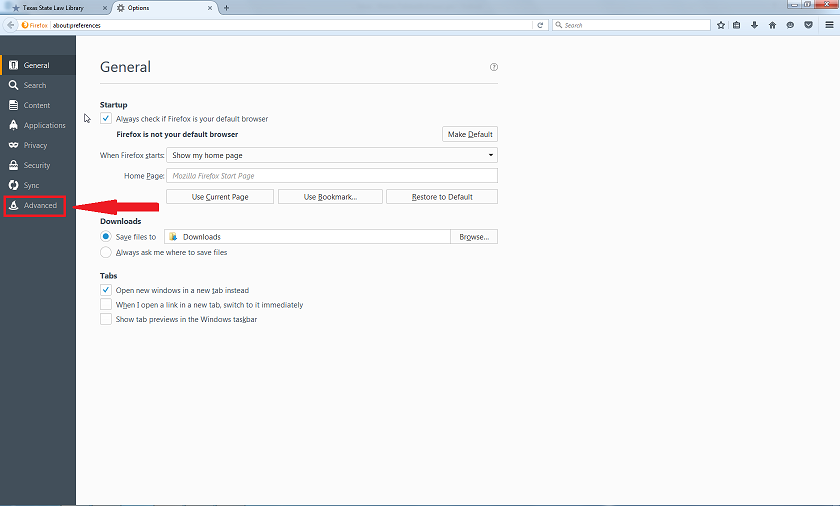Expand the When Firefox starts dropdown
Viewport: 840px width, 506px height.
click(332, 155)
